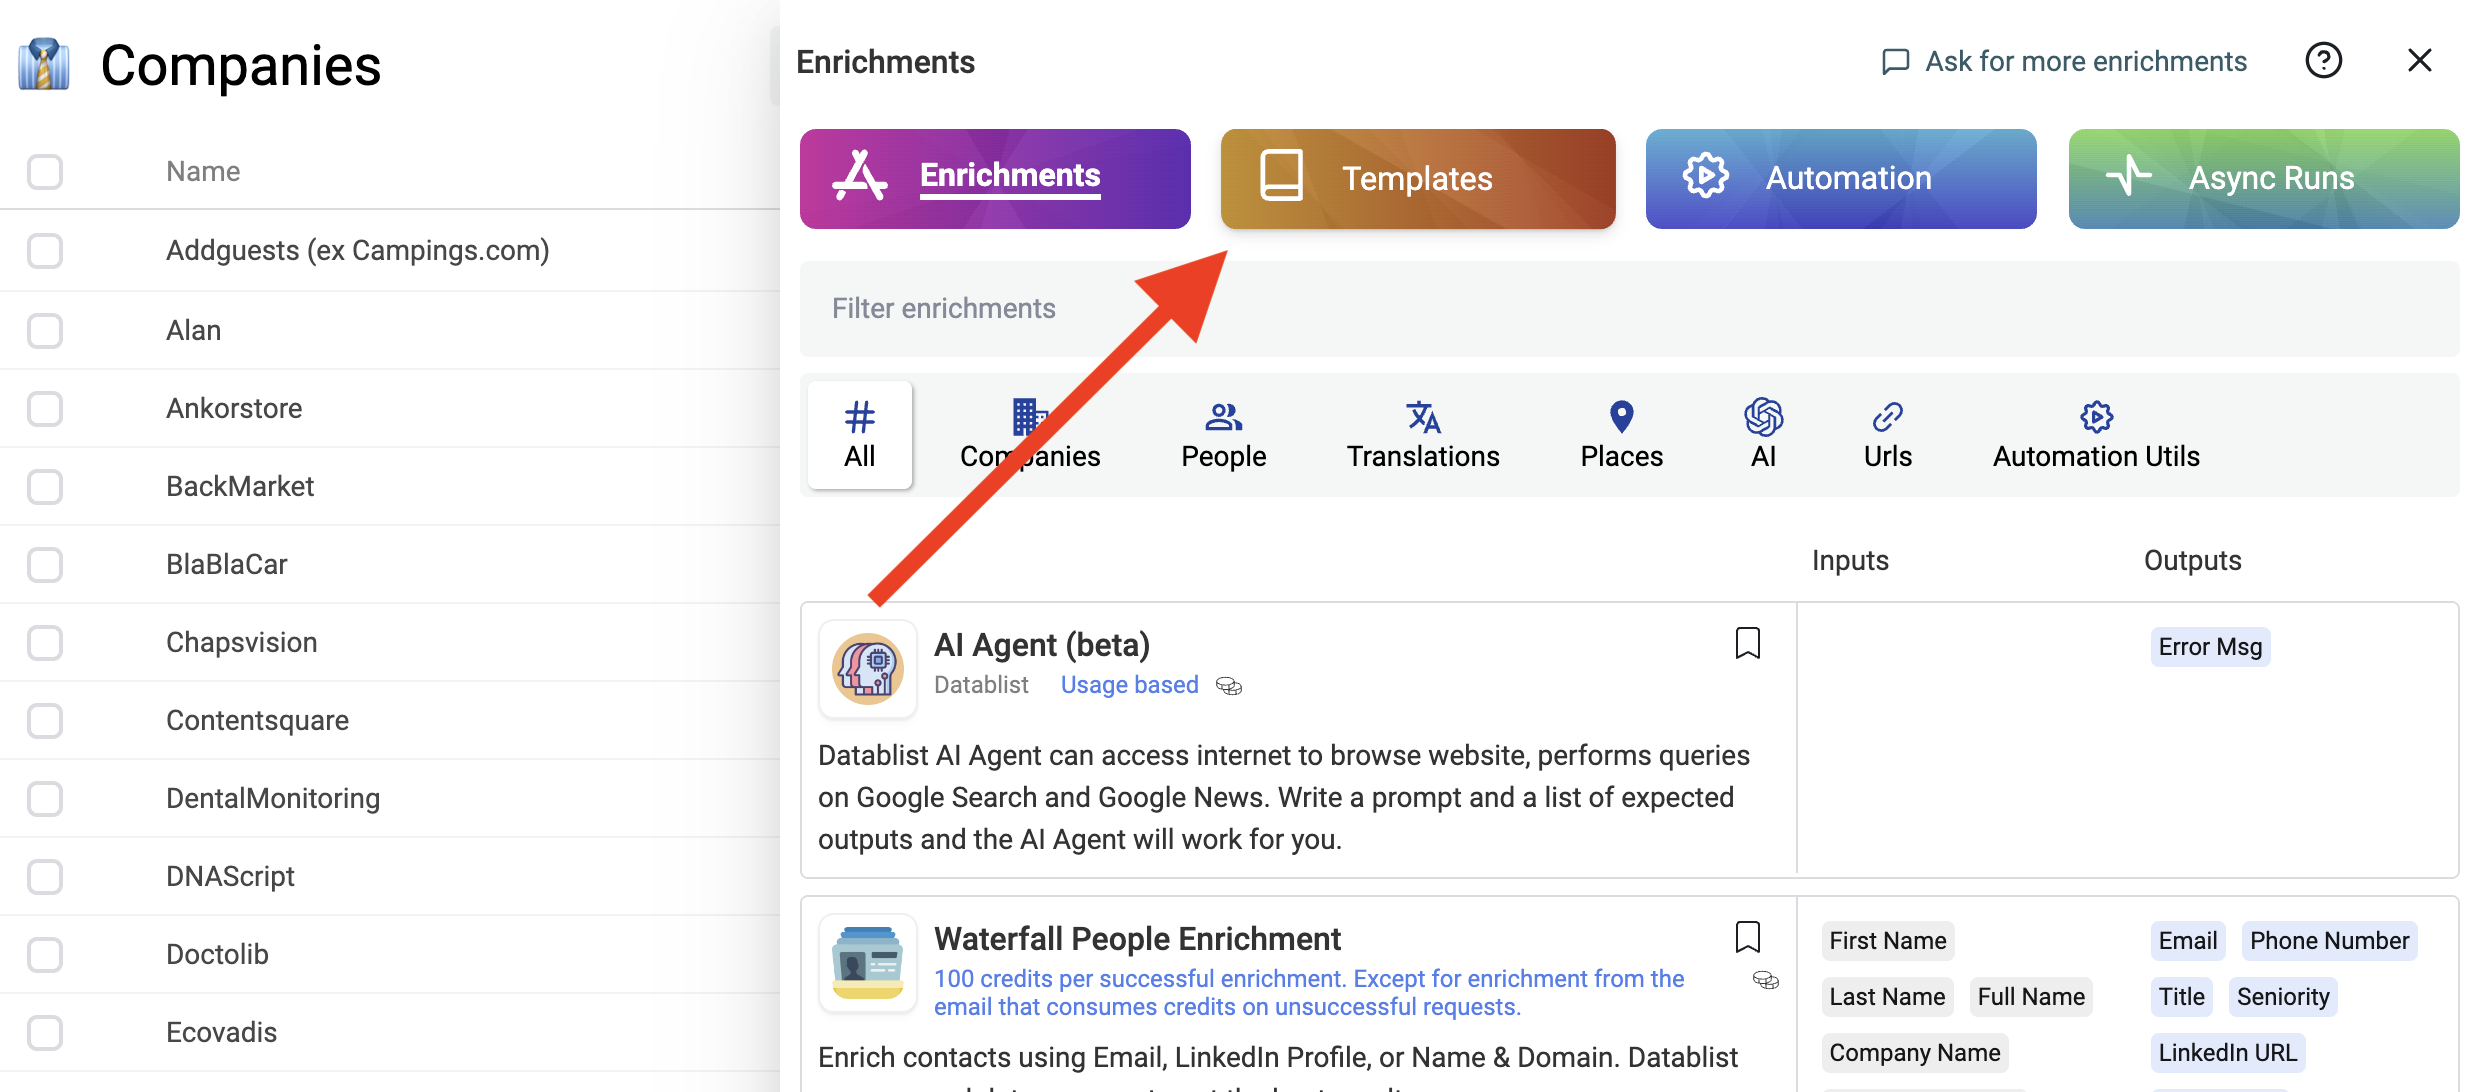This screenshot has width=2480, height=1092.
Task: Filter by Automation Utils category
Action: pyautogui.click(x=2096, y=435)
